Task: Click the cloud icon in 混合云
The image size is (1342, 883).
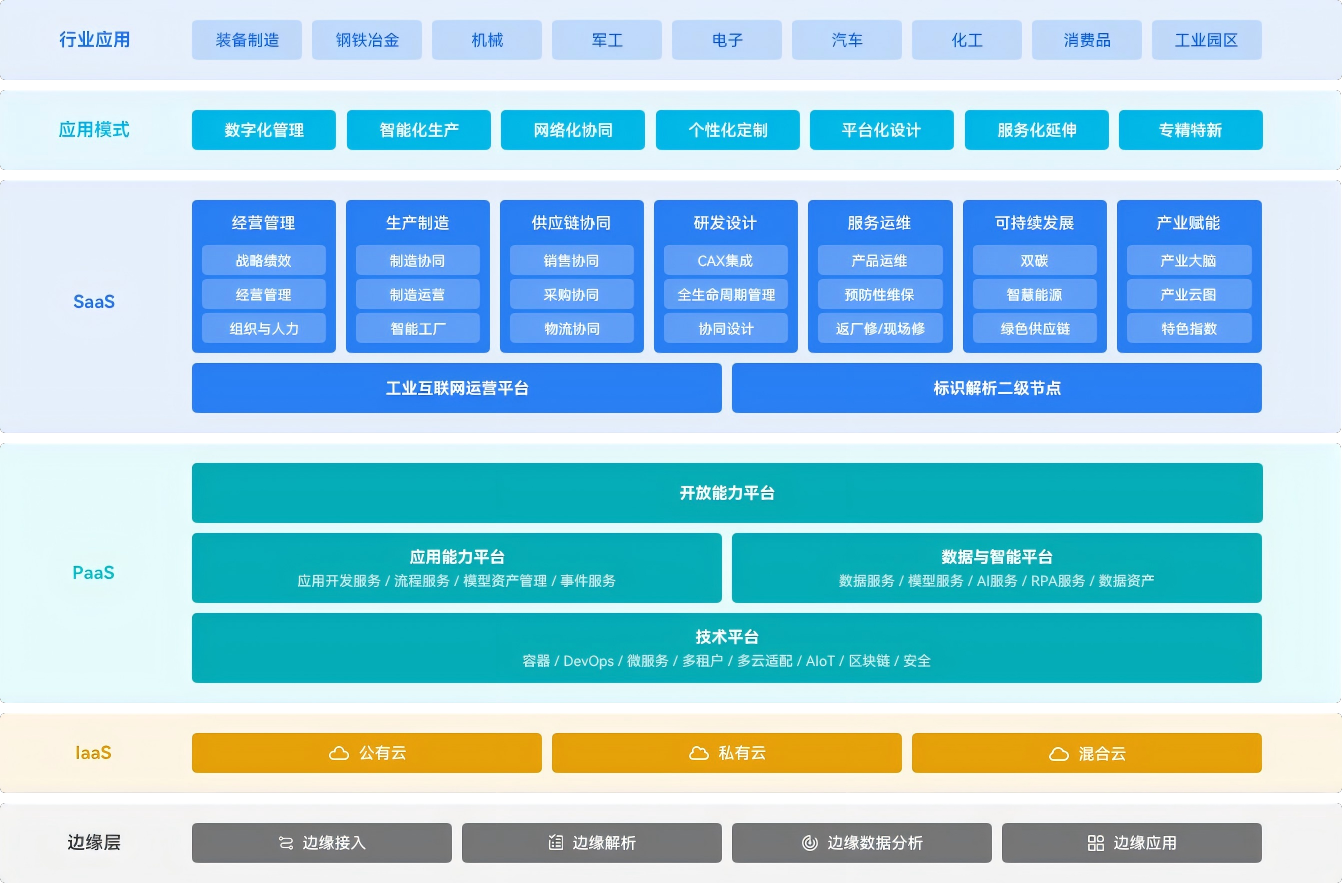Action: 1059,753
